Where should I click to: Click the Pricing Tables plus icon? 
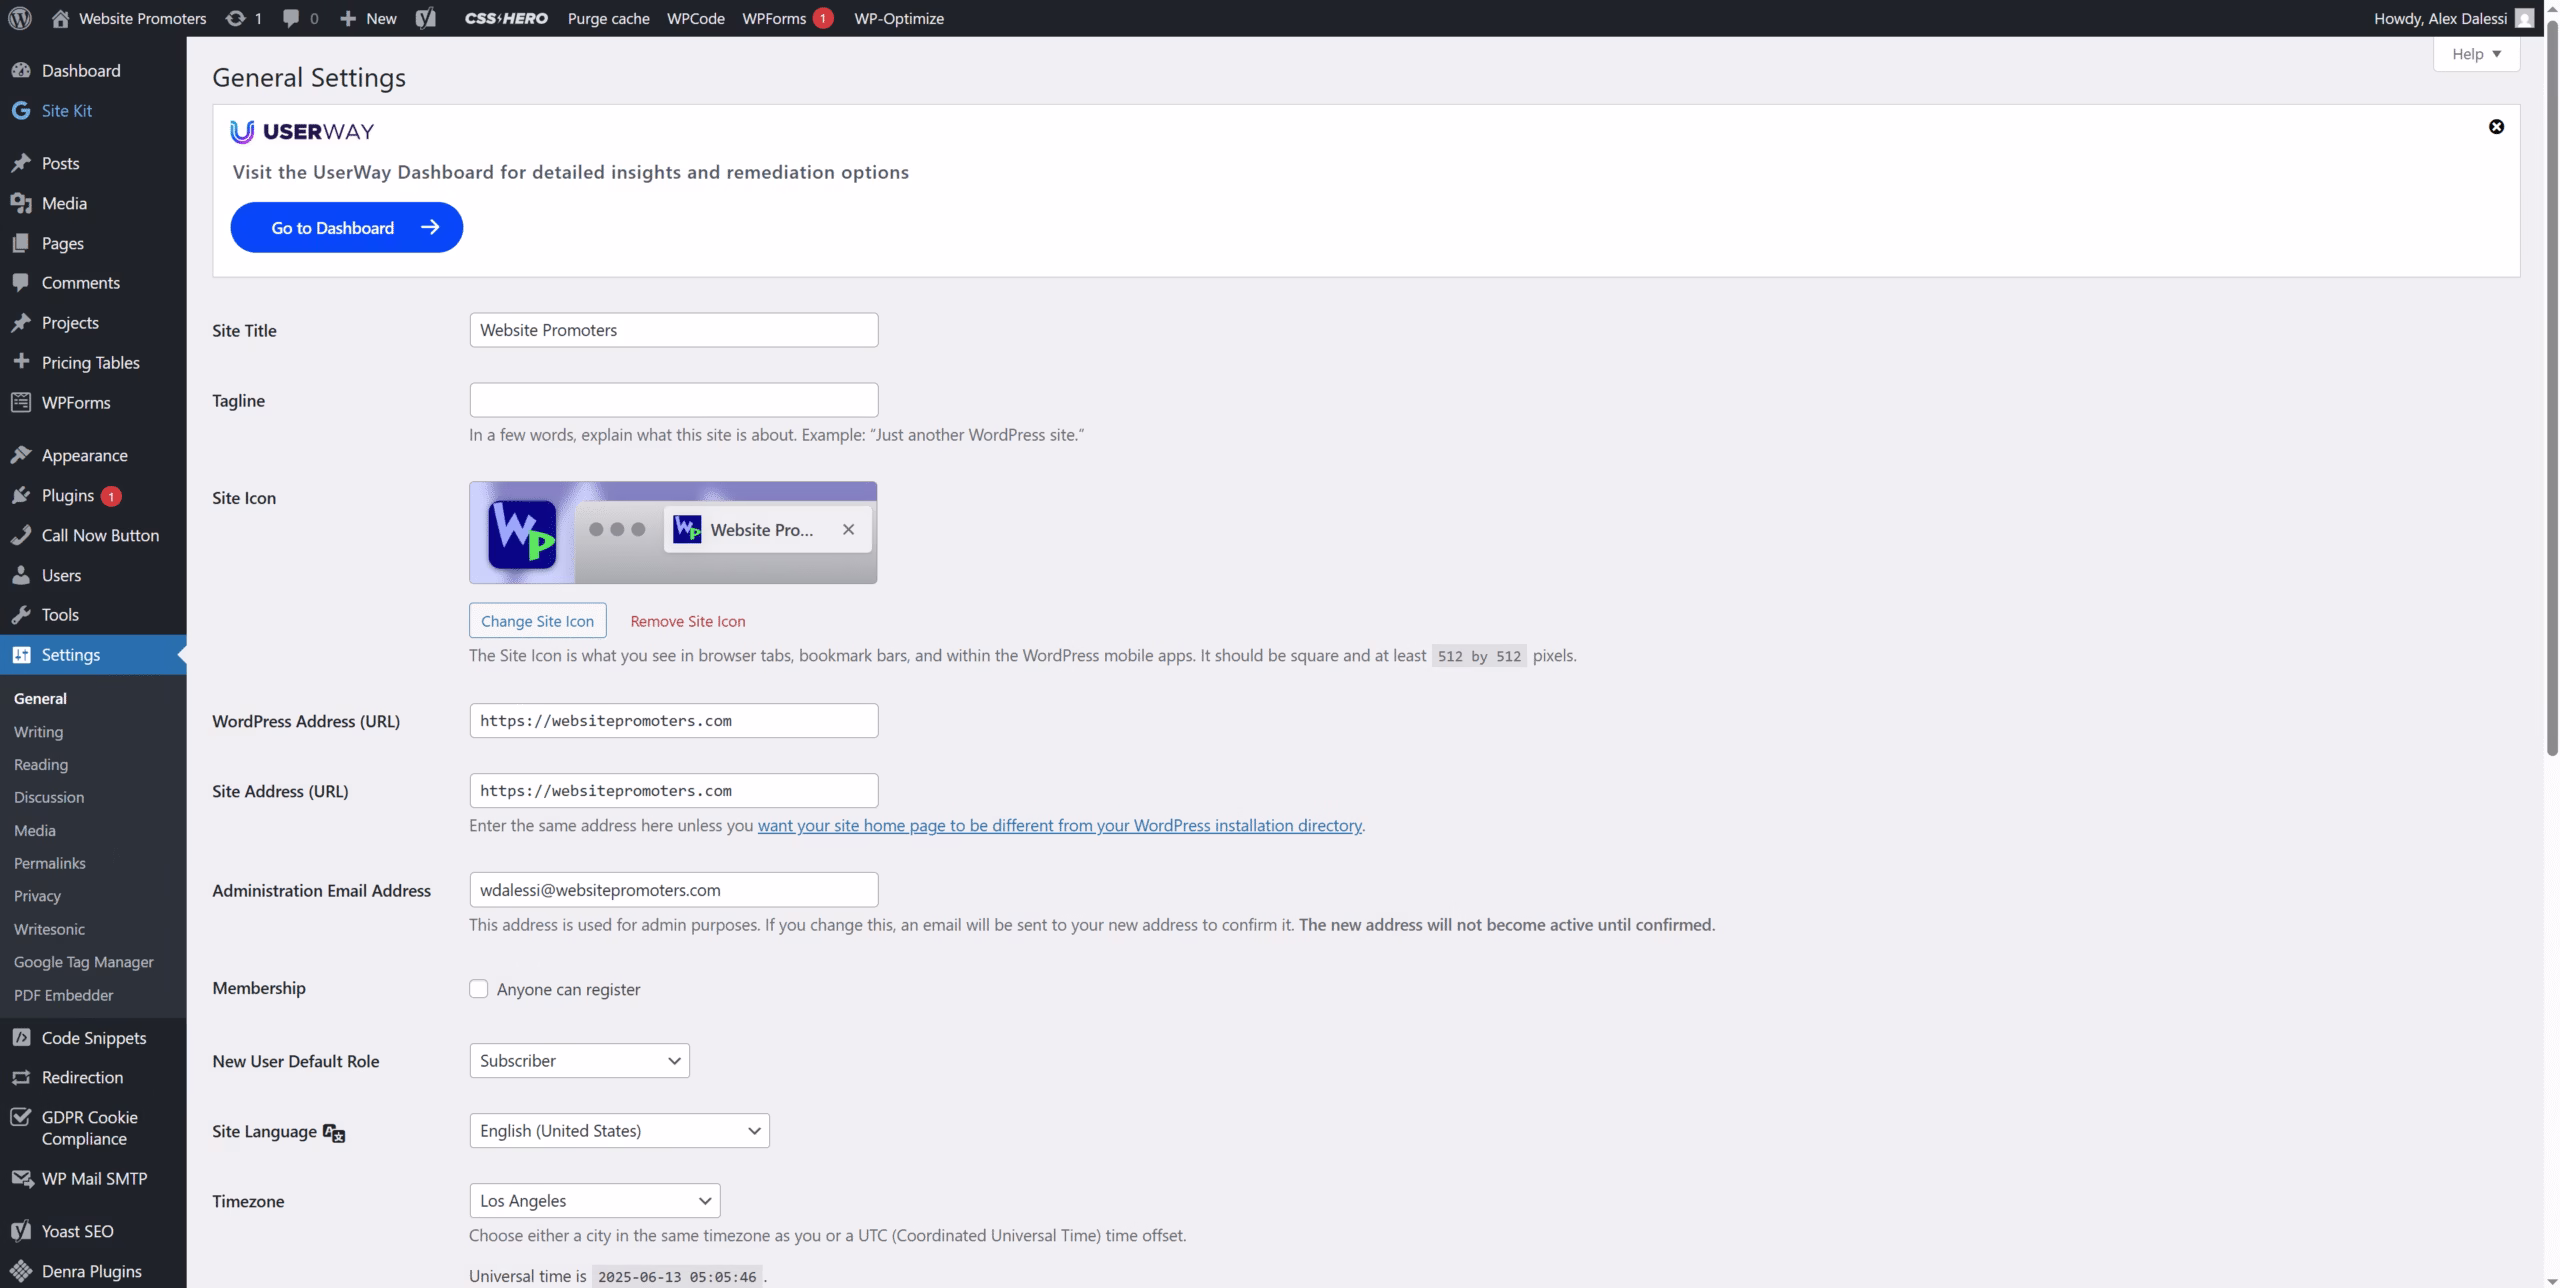(21, 362)
